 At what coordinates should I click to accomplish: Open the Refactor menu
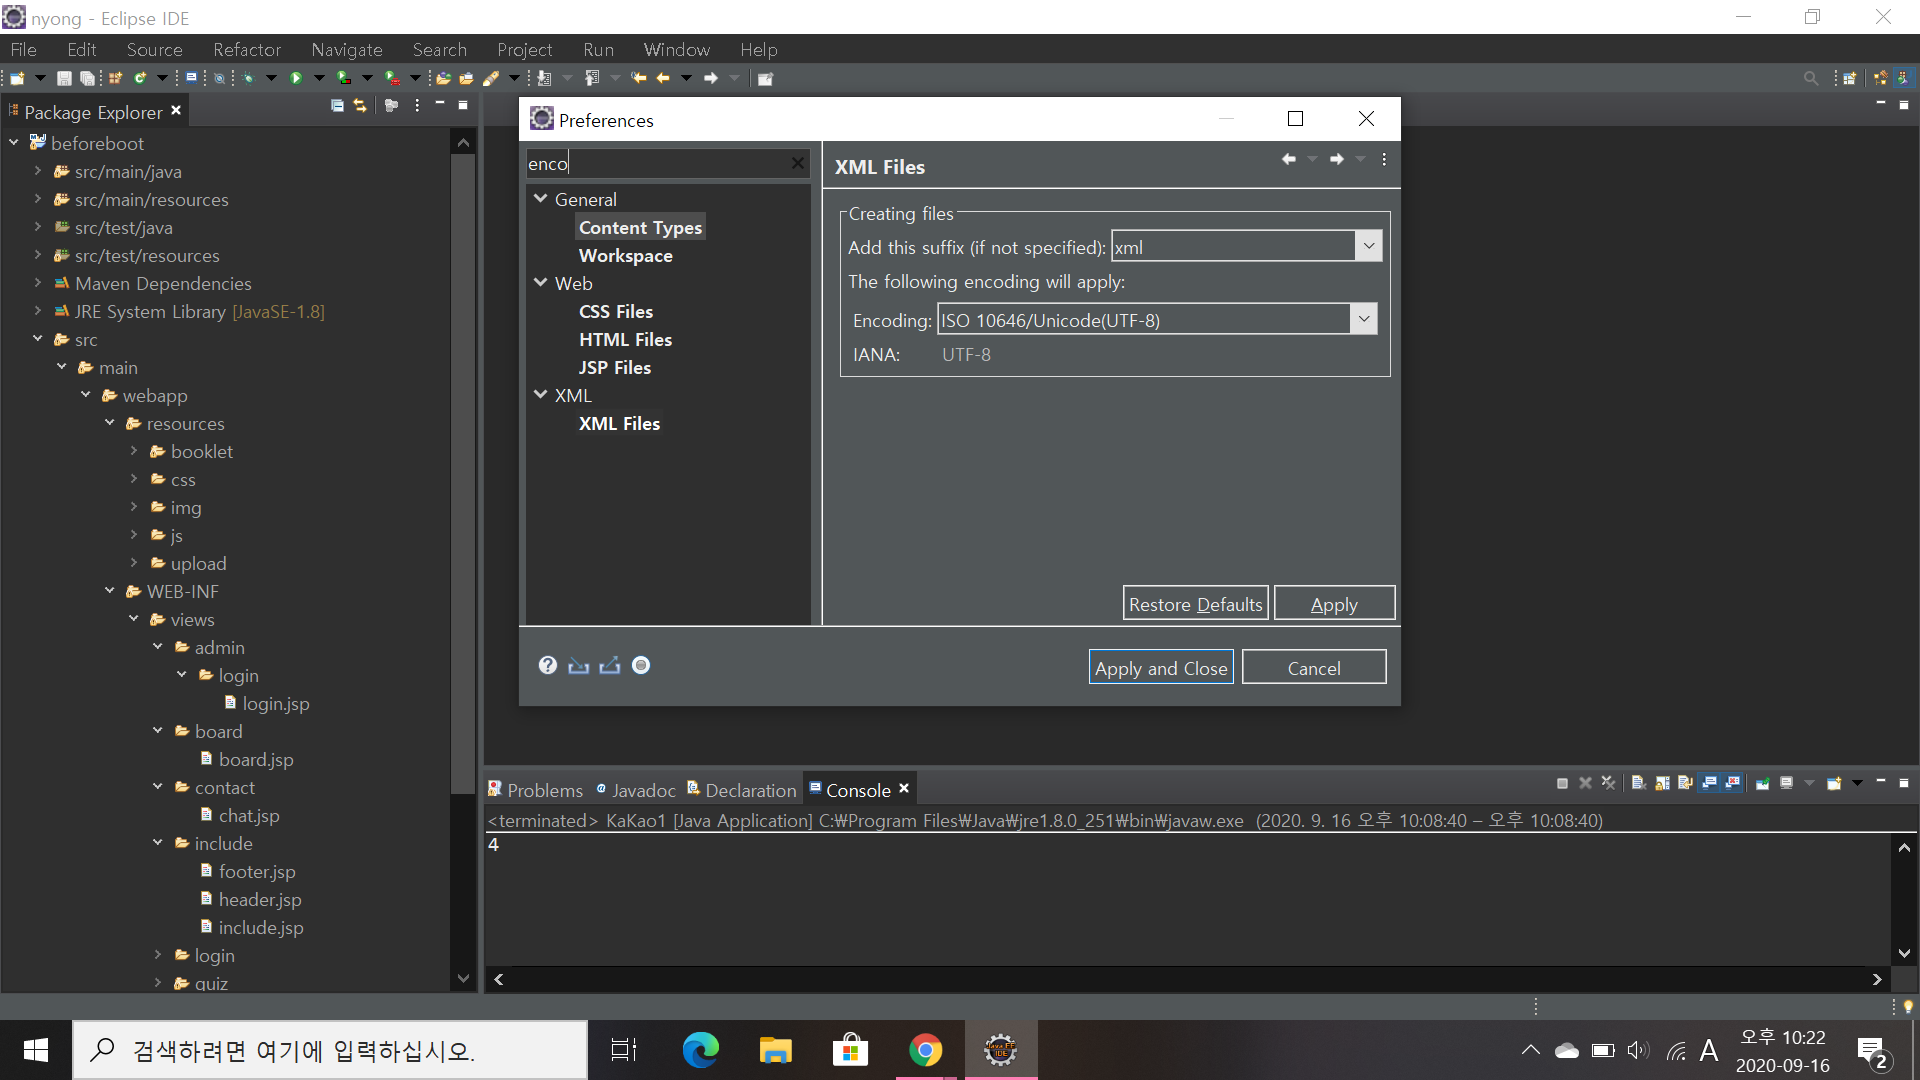click(246, 49)
